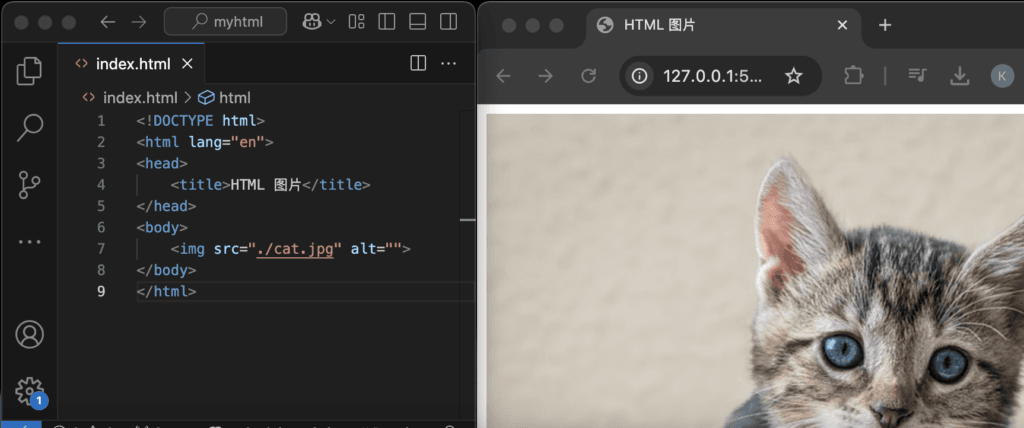Click the myhtml command center search box

click(x=225, y=22)
